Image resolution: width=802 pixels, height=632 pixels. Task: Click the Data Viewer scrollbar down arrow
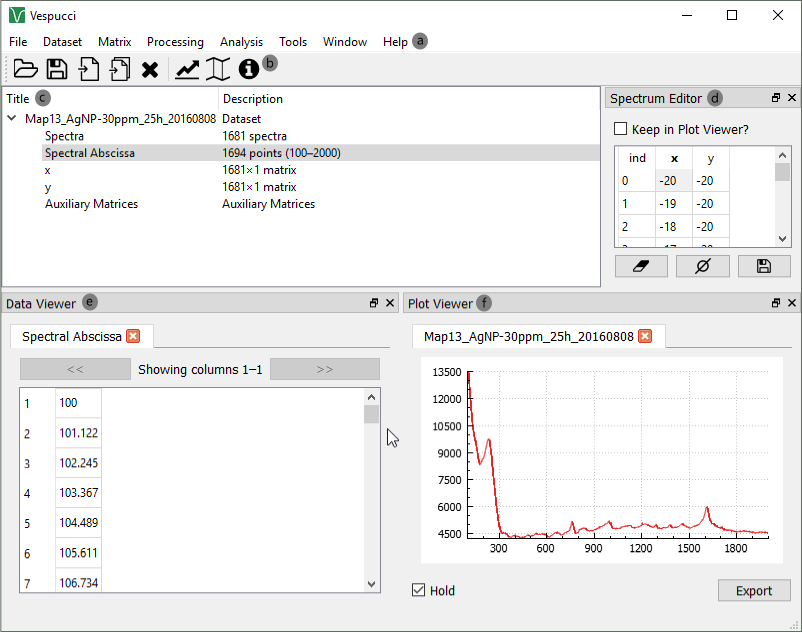[x=372, y=584]
